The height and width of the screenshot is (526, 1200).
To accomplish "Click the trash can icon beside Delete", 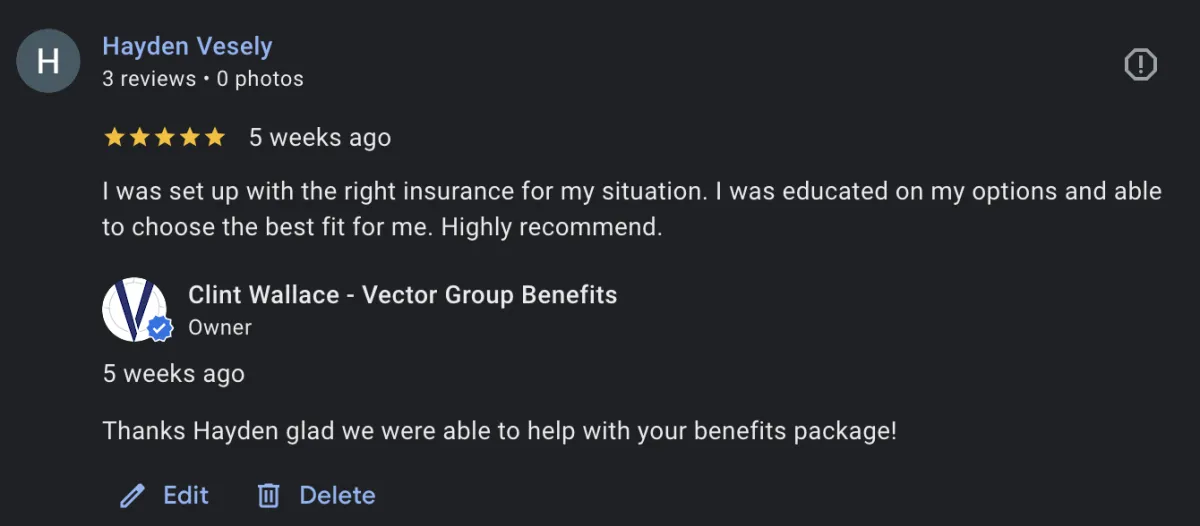I will [x=268, y=495].
